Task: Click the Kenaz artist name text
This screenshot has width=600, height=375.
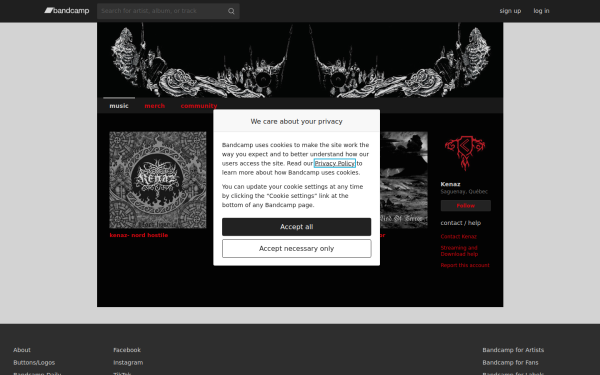Action: click(450, 184)
